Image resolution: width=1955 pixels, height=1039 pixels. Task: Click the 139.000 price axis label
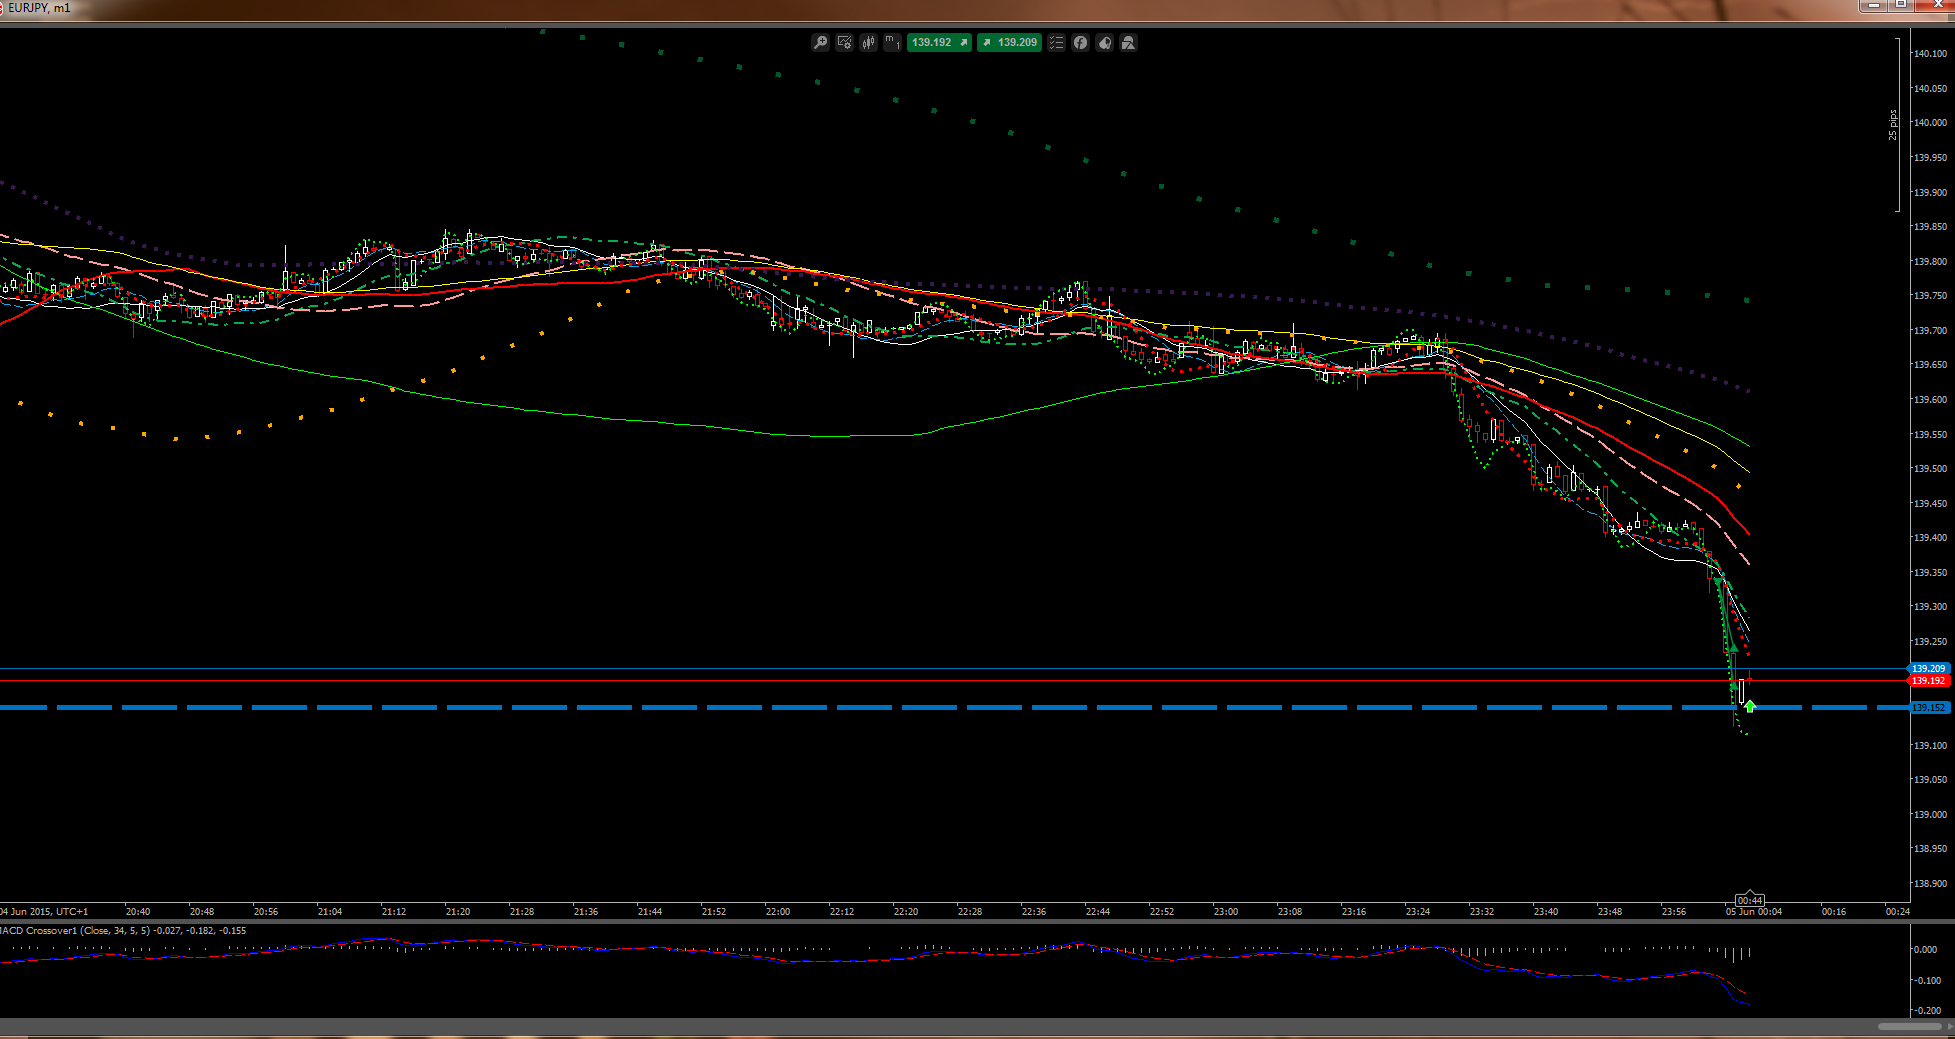click(1930, 815)
